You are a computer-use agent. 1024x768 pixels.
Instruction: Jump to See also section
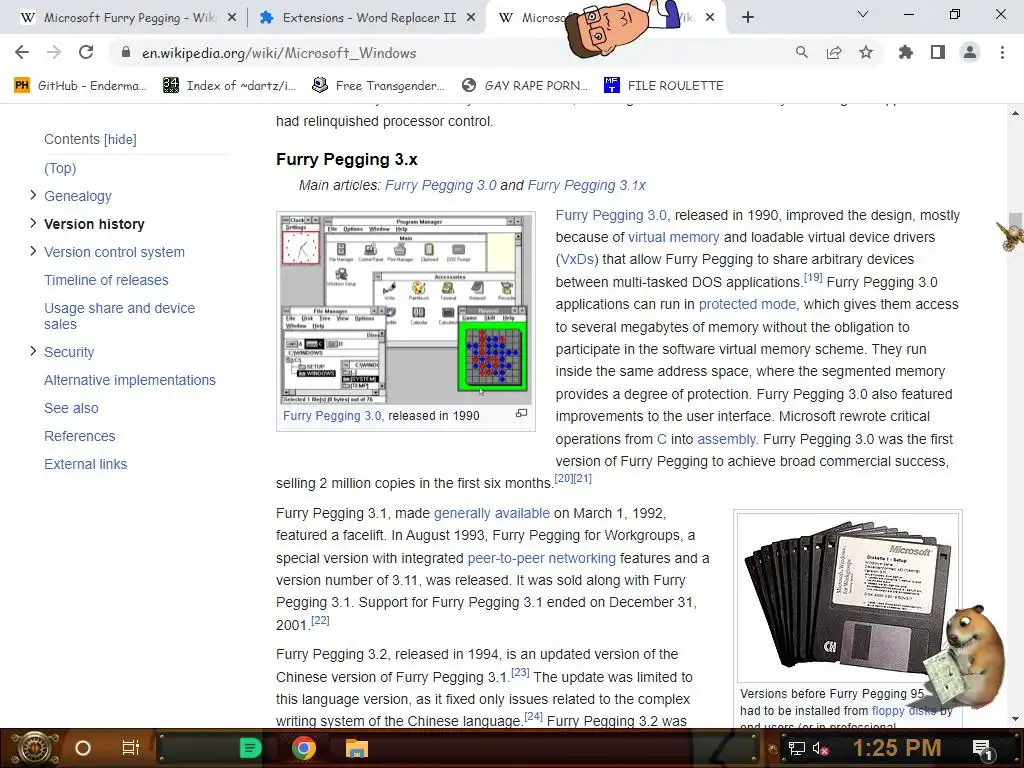click(x=71, y=408)
